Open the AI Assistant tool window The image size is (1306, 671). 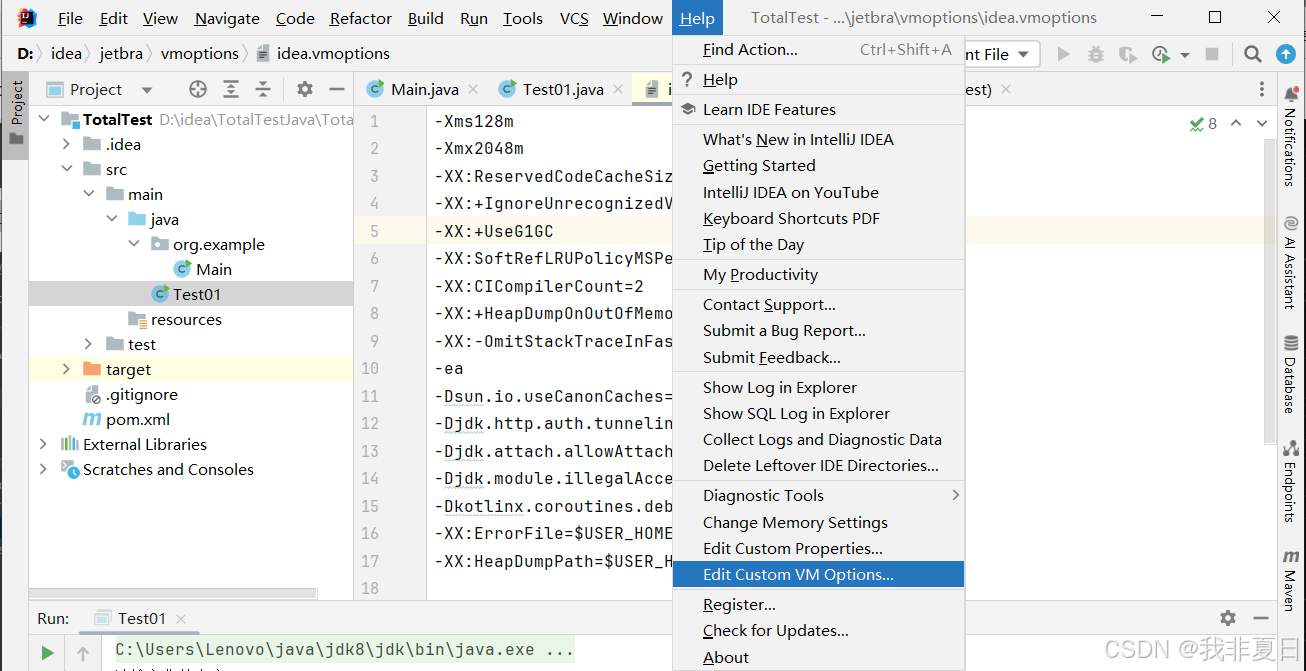point(1291,262)
